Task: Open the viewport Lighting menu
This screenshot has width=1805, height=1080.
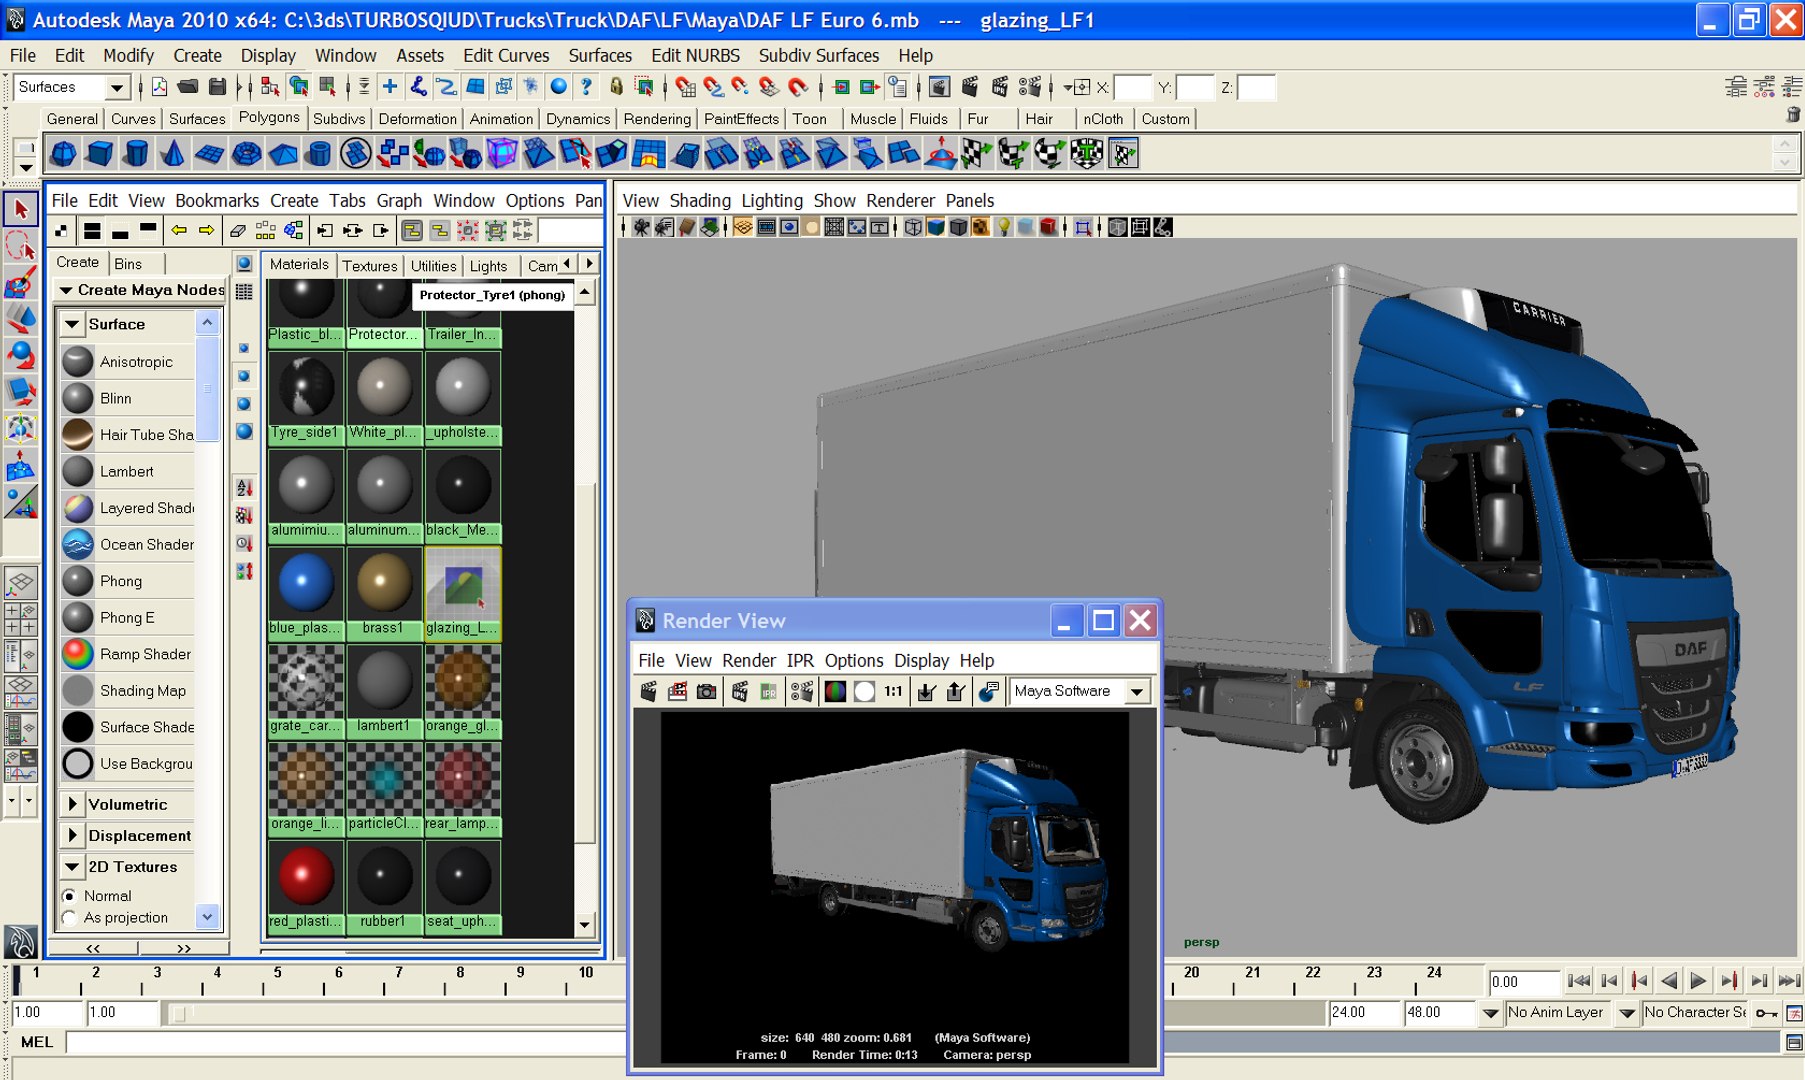Action: coord(772,201)
